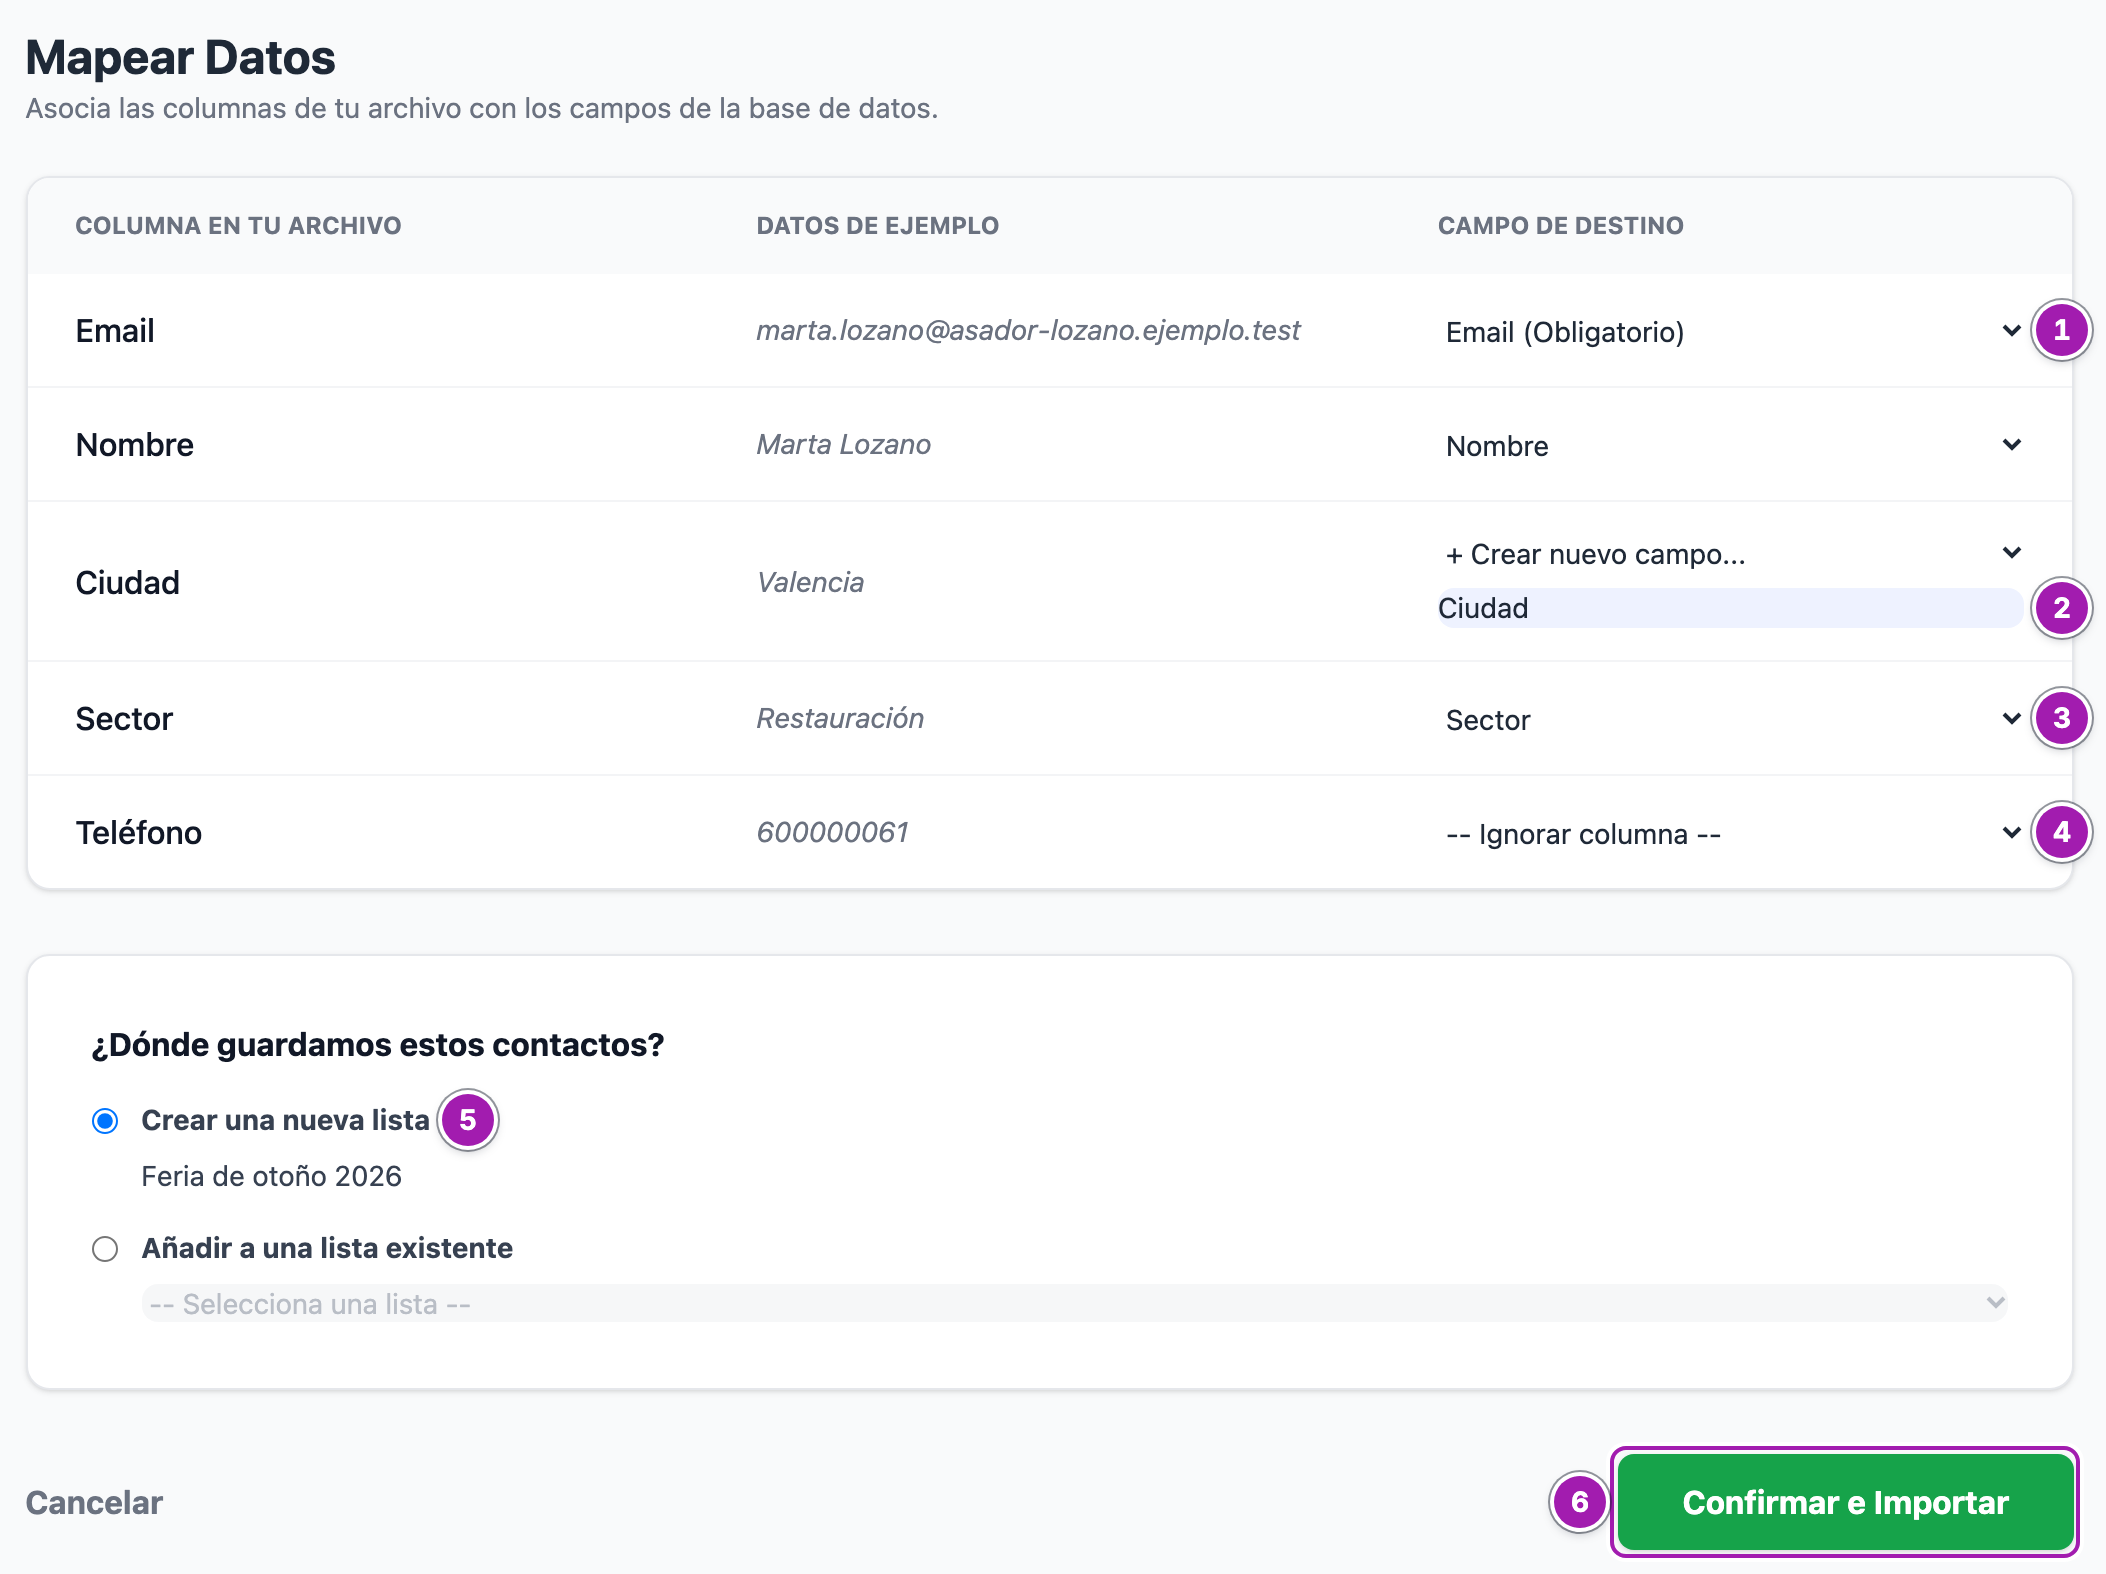Open the Nombre destination field dropdown
2106x1574 pixels.
coord(1732,446)
